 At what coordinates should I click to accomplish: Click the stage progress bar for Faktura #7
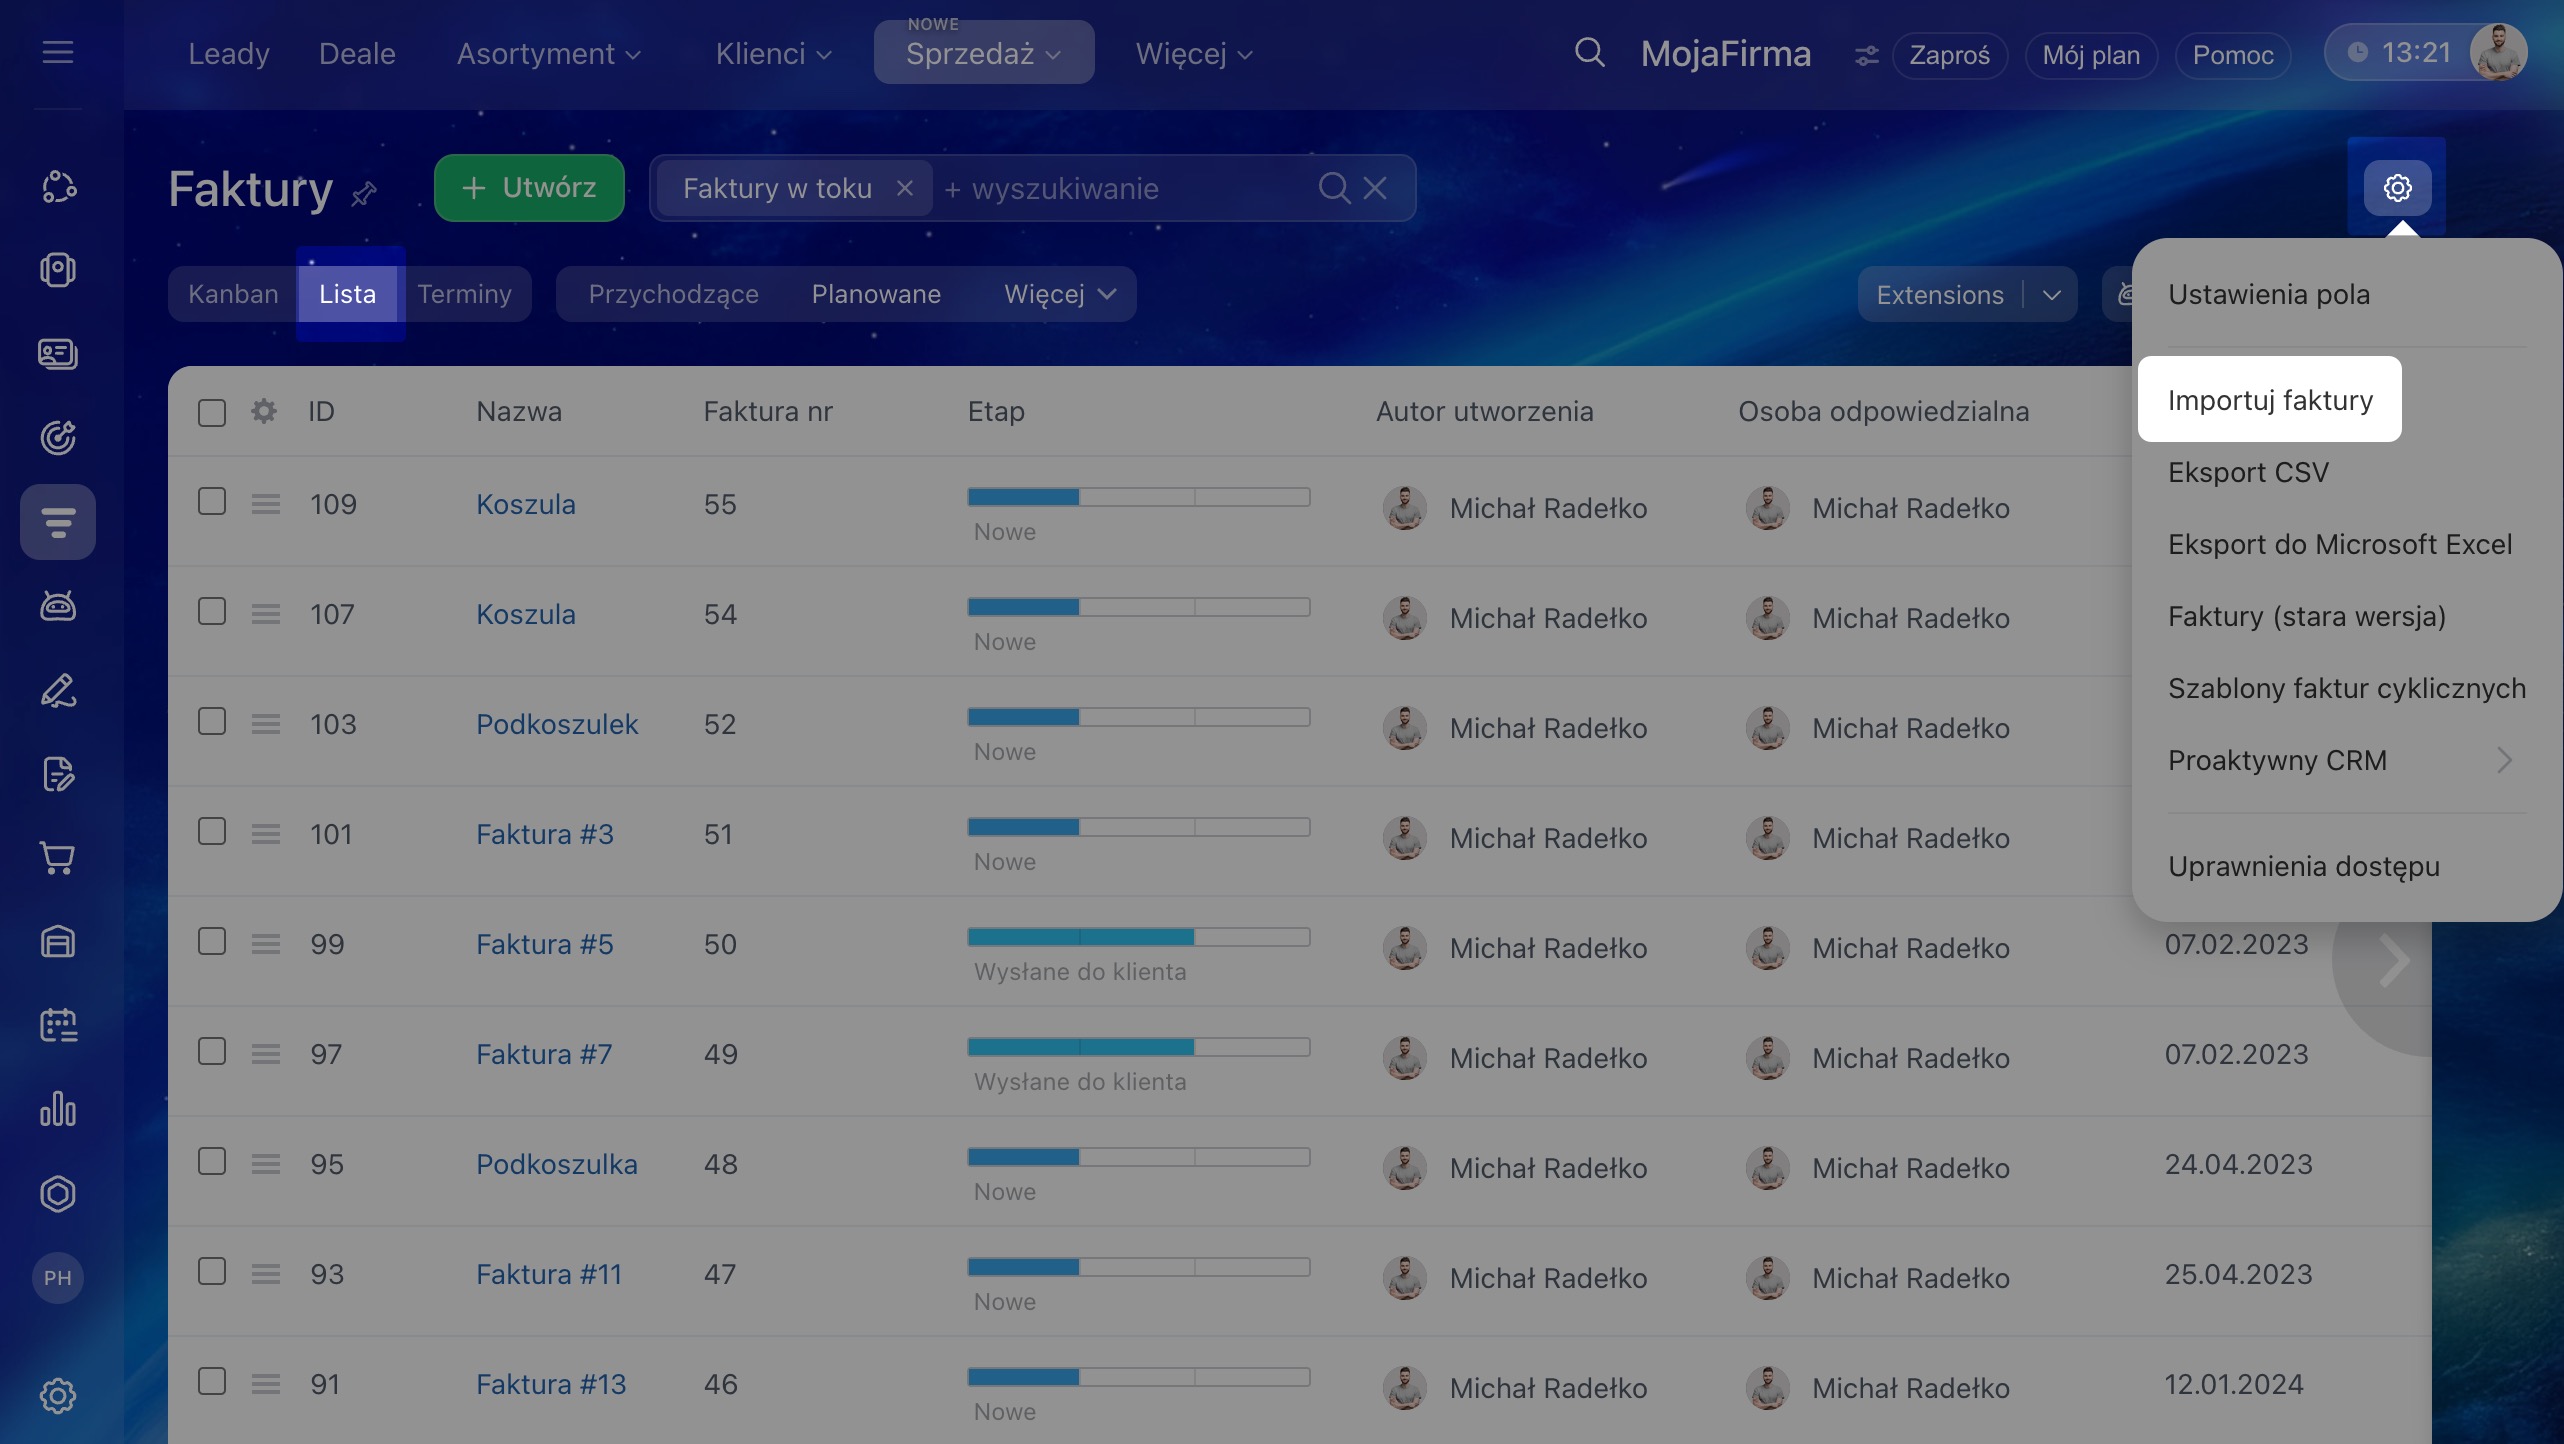(x=1138, y=1047)
